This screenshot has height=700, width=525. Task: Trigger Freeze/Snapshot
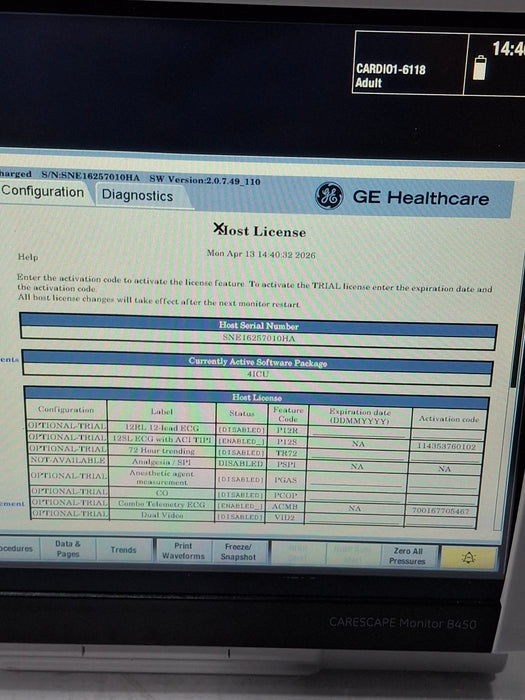238,552
